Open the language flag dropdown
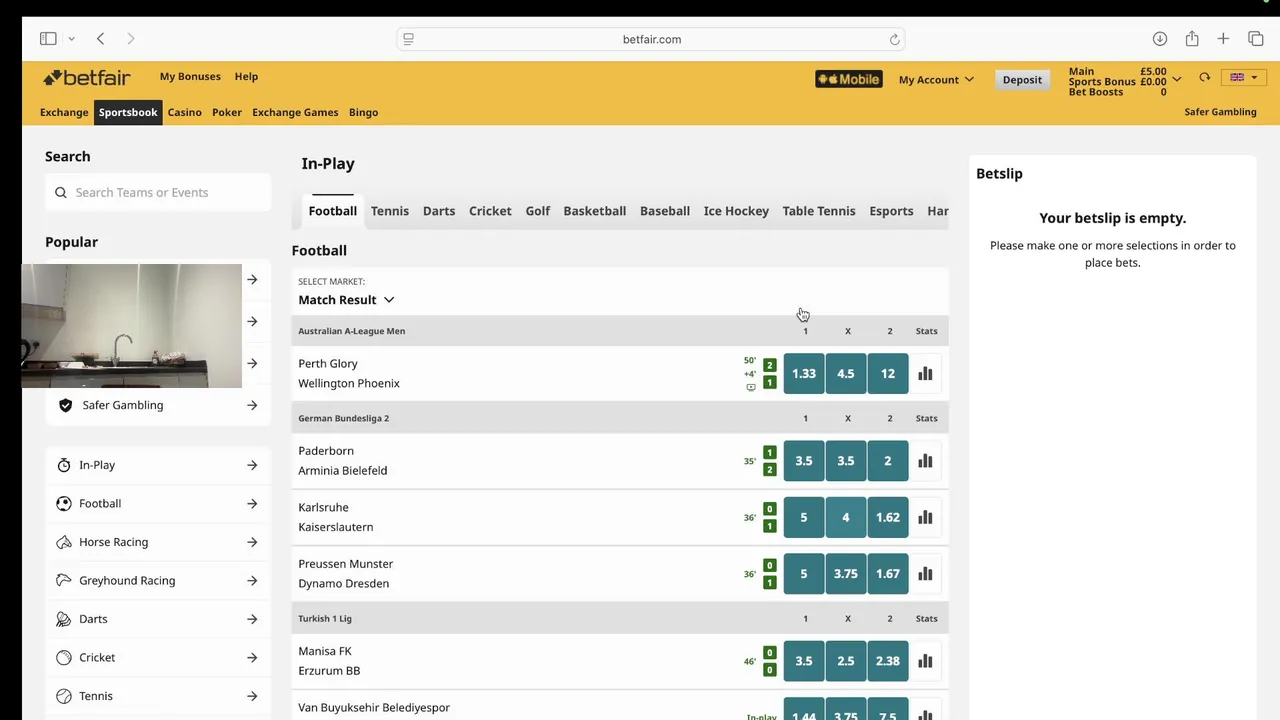The width and height of the screenshot is (1280, 720). [x=1244, y=78]
